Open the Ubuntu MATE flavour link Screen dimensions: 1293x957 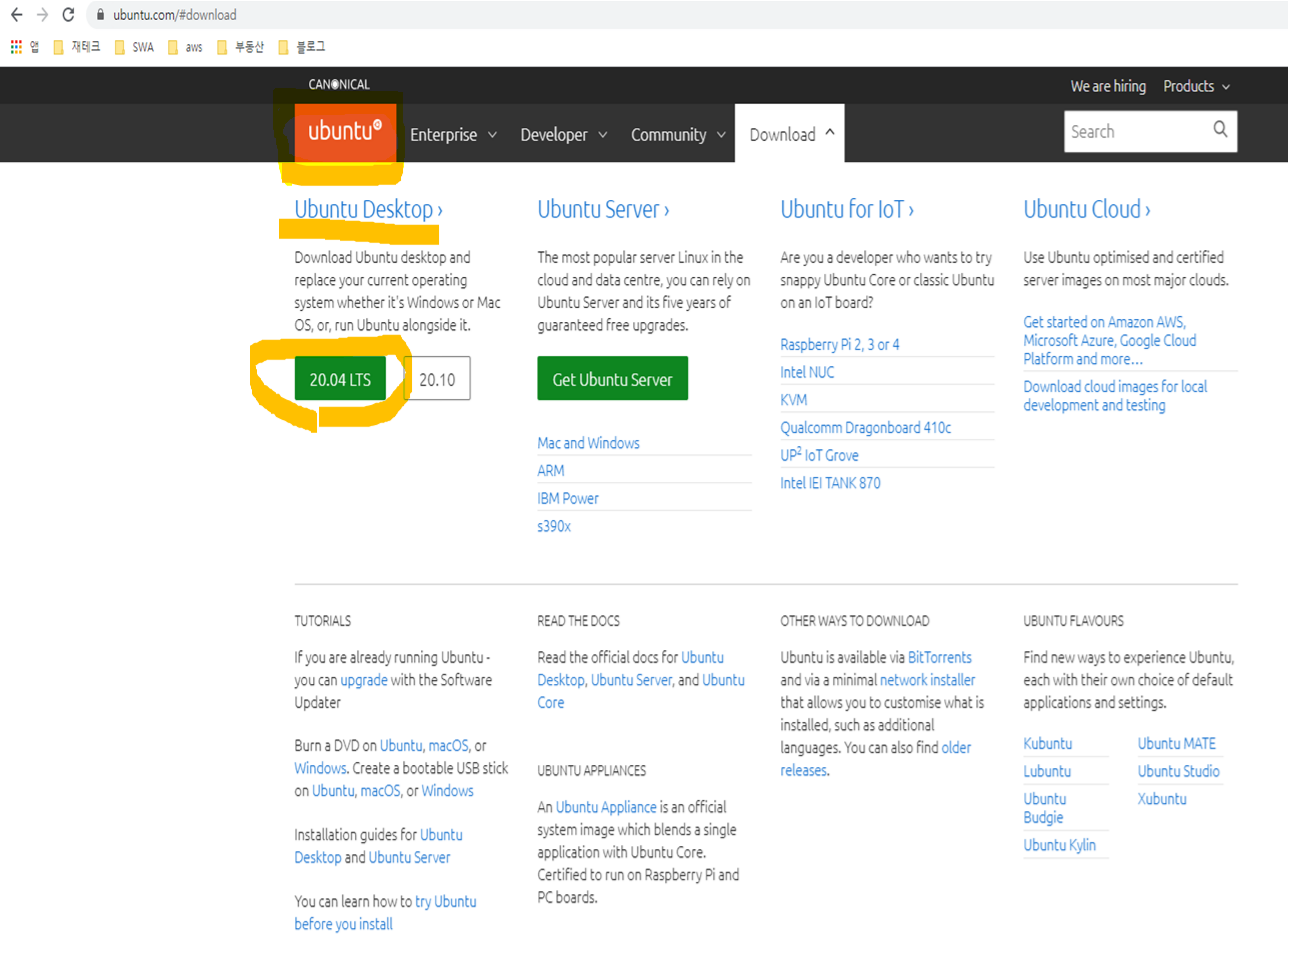[x=1177, y=743]
